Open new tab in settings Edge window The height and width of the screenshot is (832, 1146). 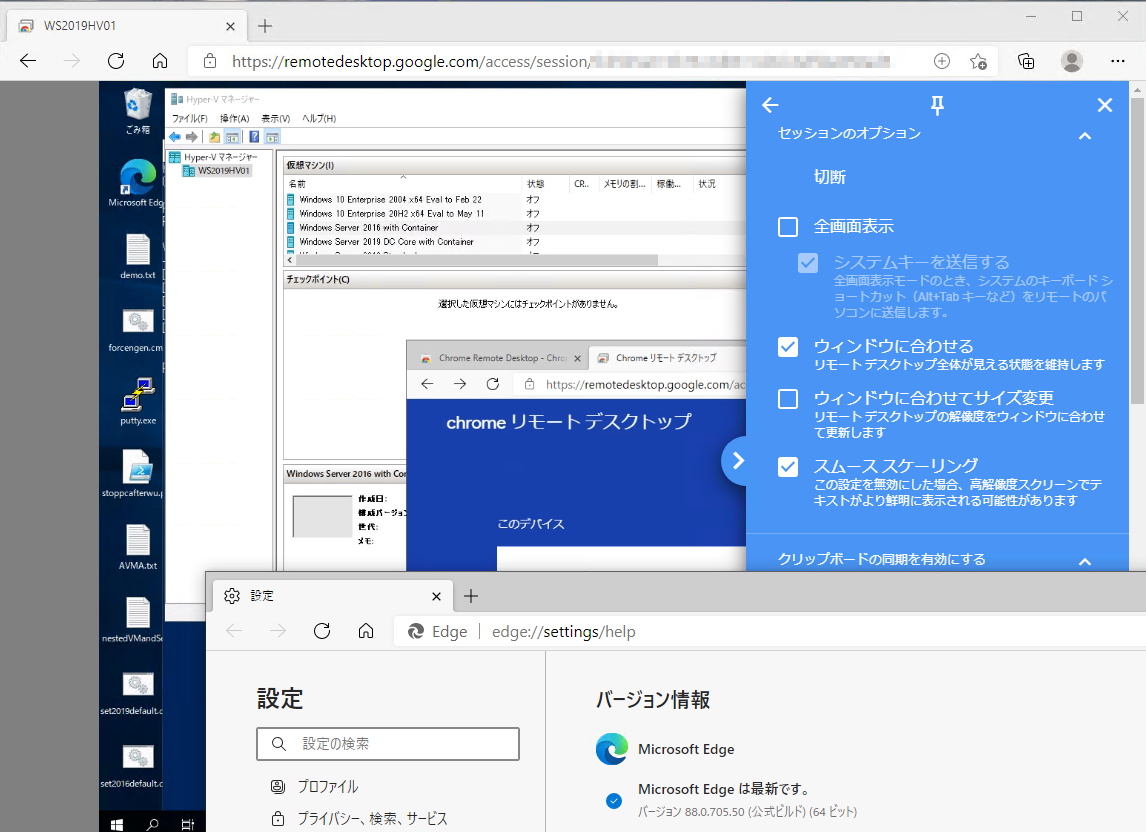click(471, 596)
